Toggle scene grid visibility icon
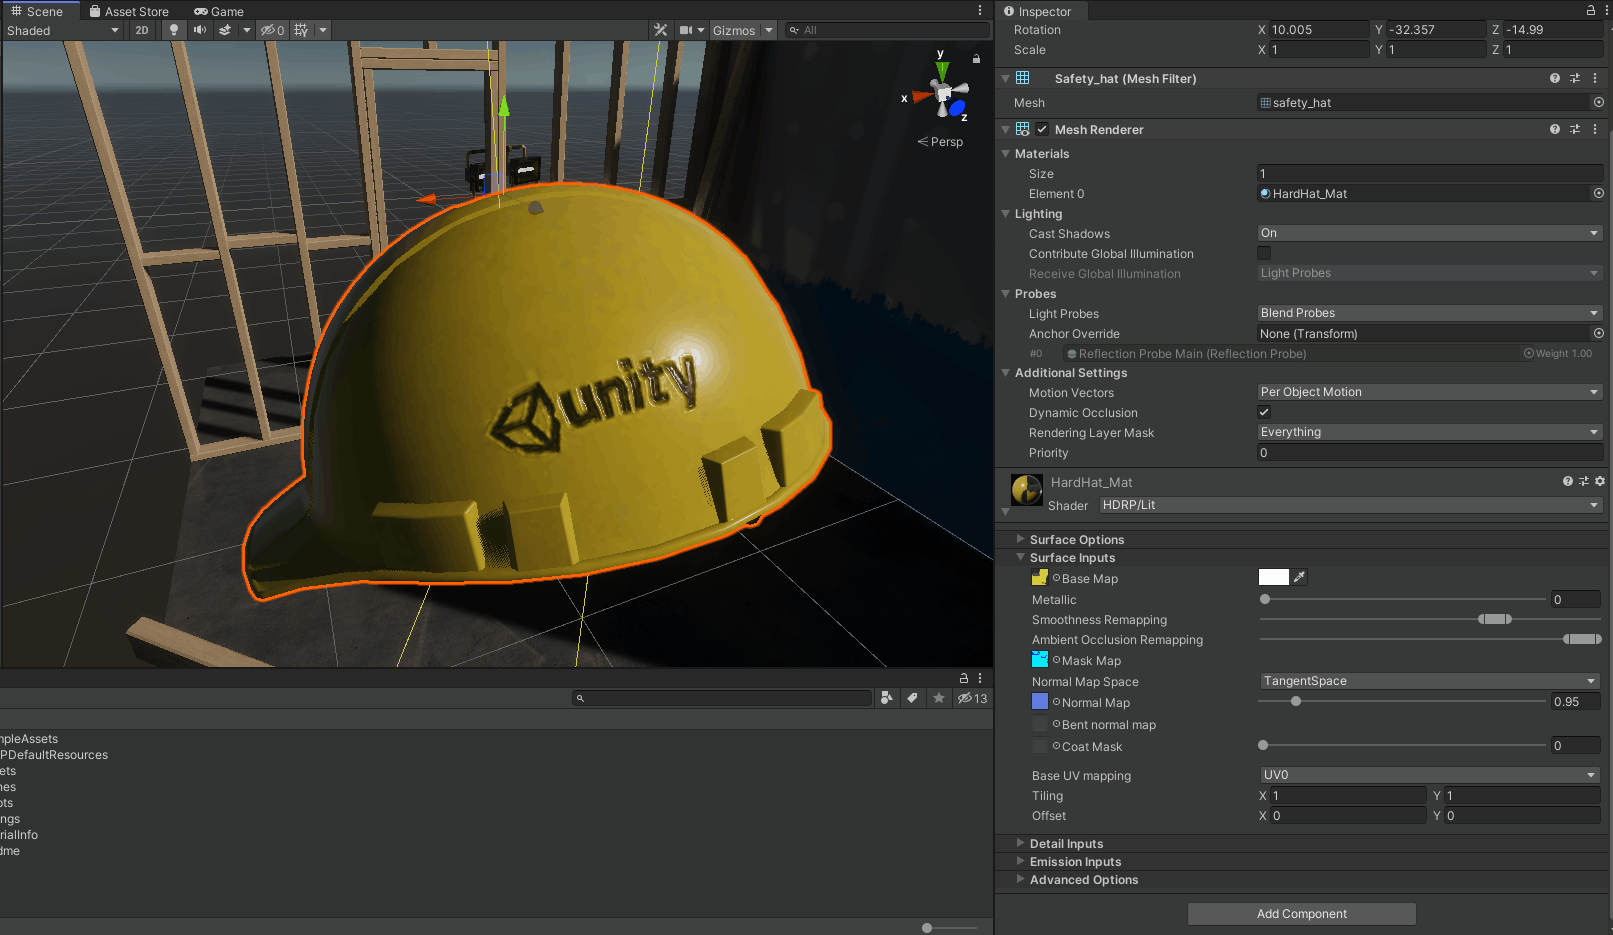This screenshot has width=1613, height=935. coord(301,30)
